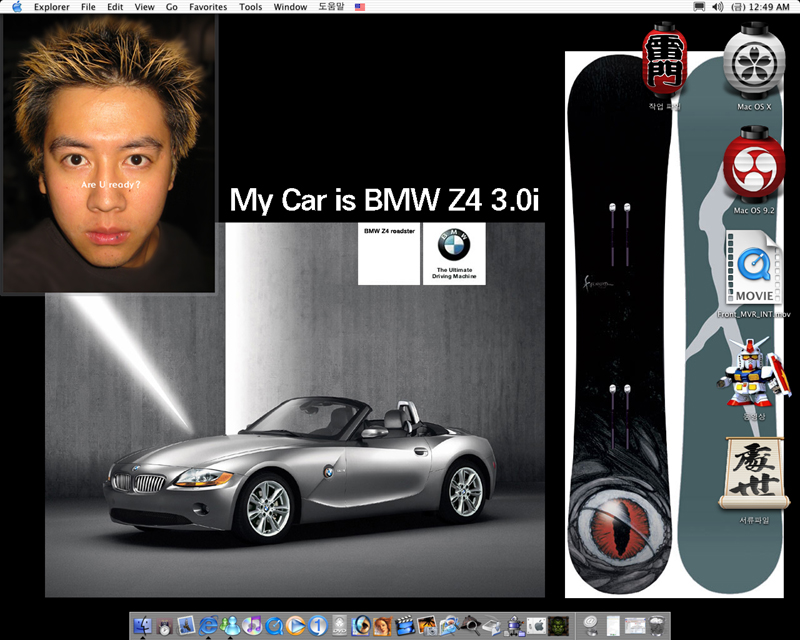Launch DVD Player from the Dock

coord(340,626)
